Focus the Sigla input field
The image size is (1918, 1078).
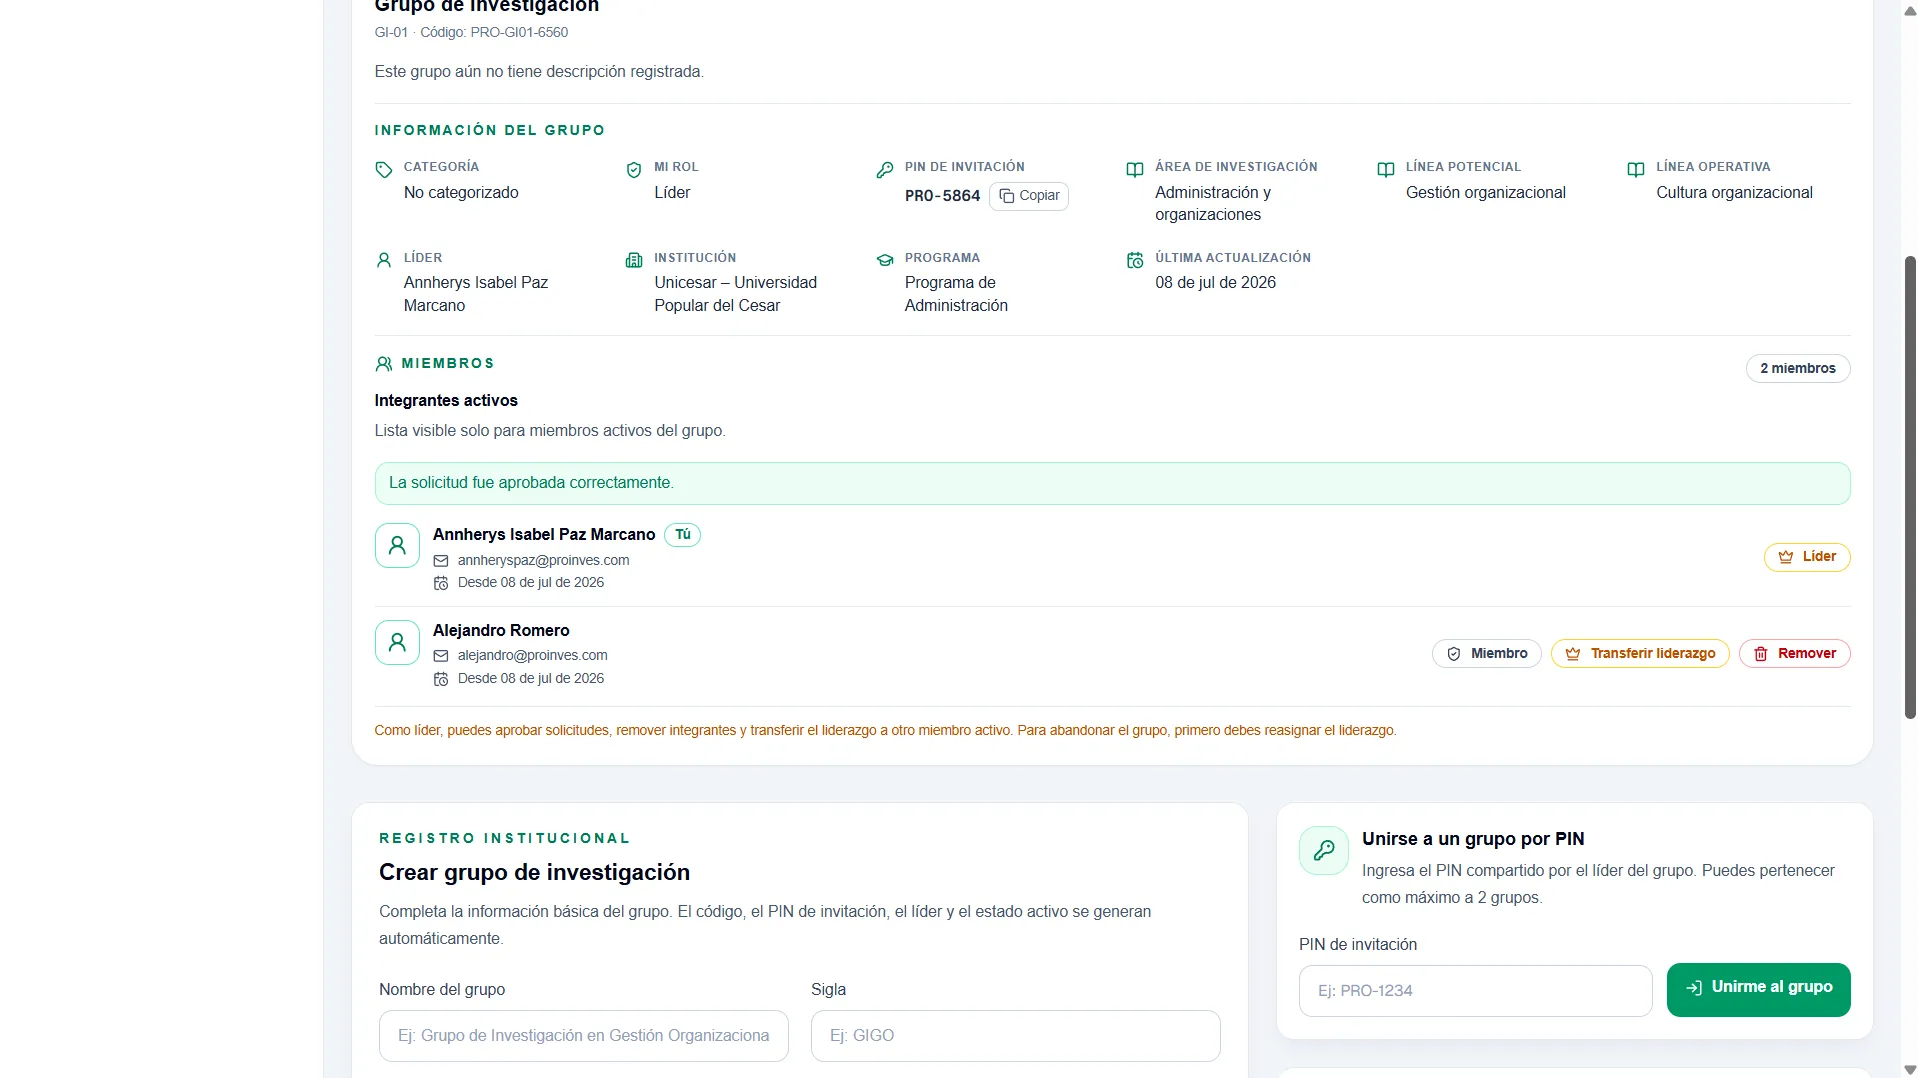coord(1016,1036)
